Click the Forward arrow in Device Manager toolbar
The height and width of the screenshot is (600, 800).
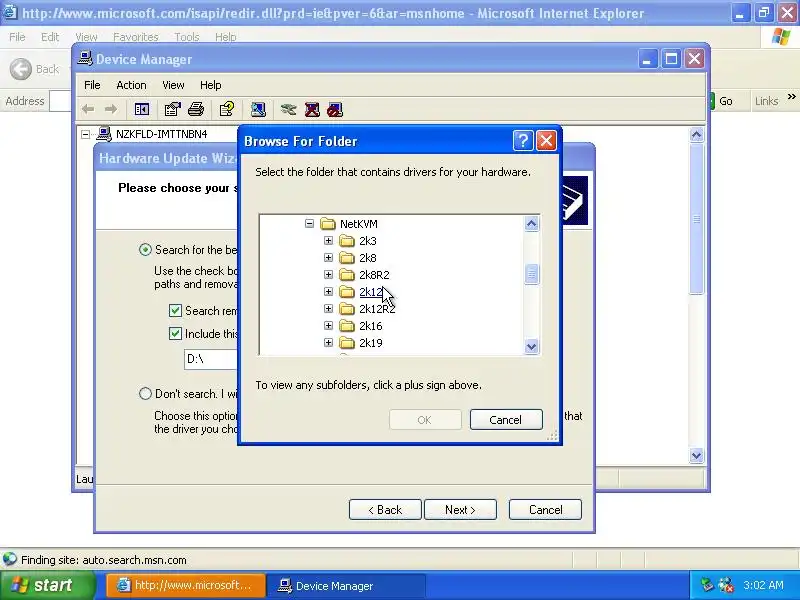(111, 109)
